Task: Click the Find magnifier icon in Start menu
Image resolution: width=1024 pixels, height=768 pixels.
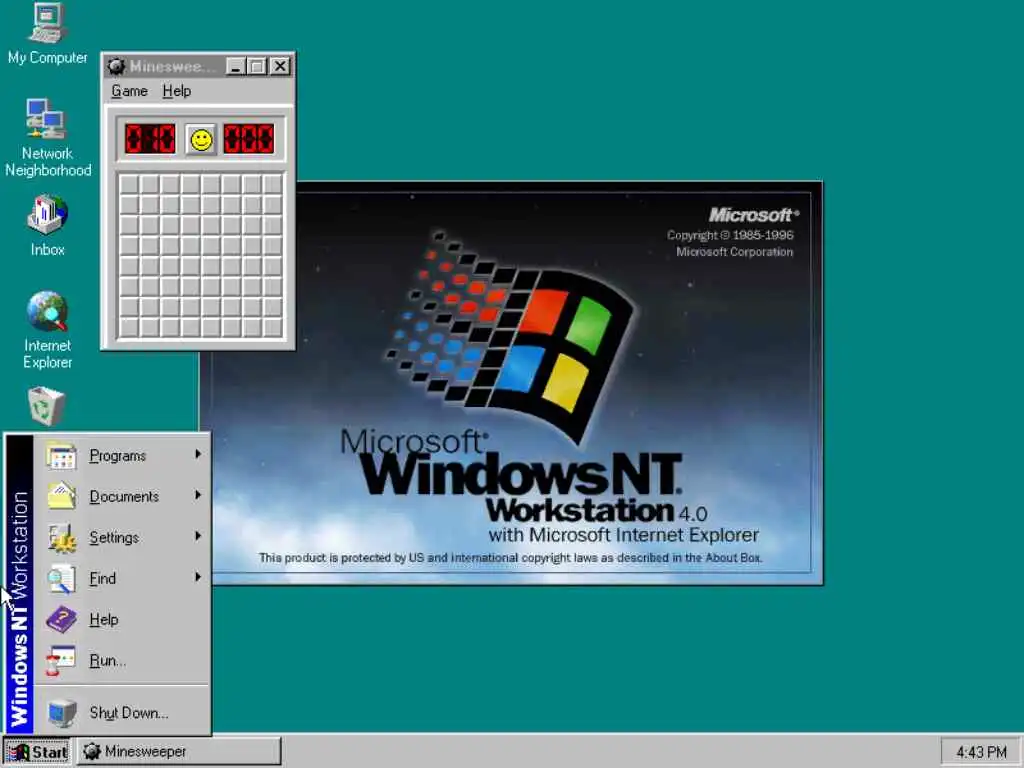Action: pyautogui.click(x=61, y=579)
